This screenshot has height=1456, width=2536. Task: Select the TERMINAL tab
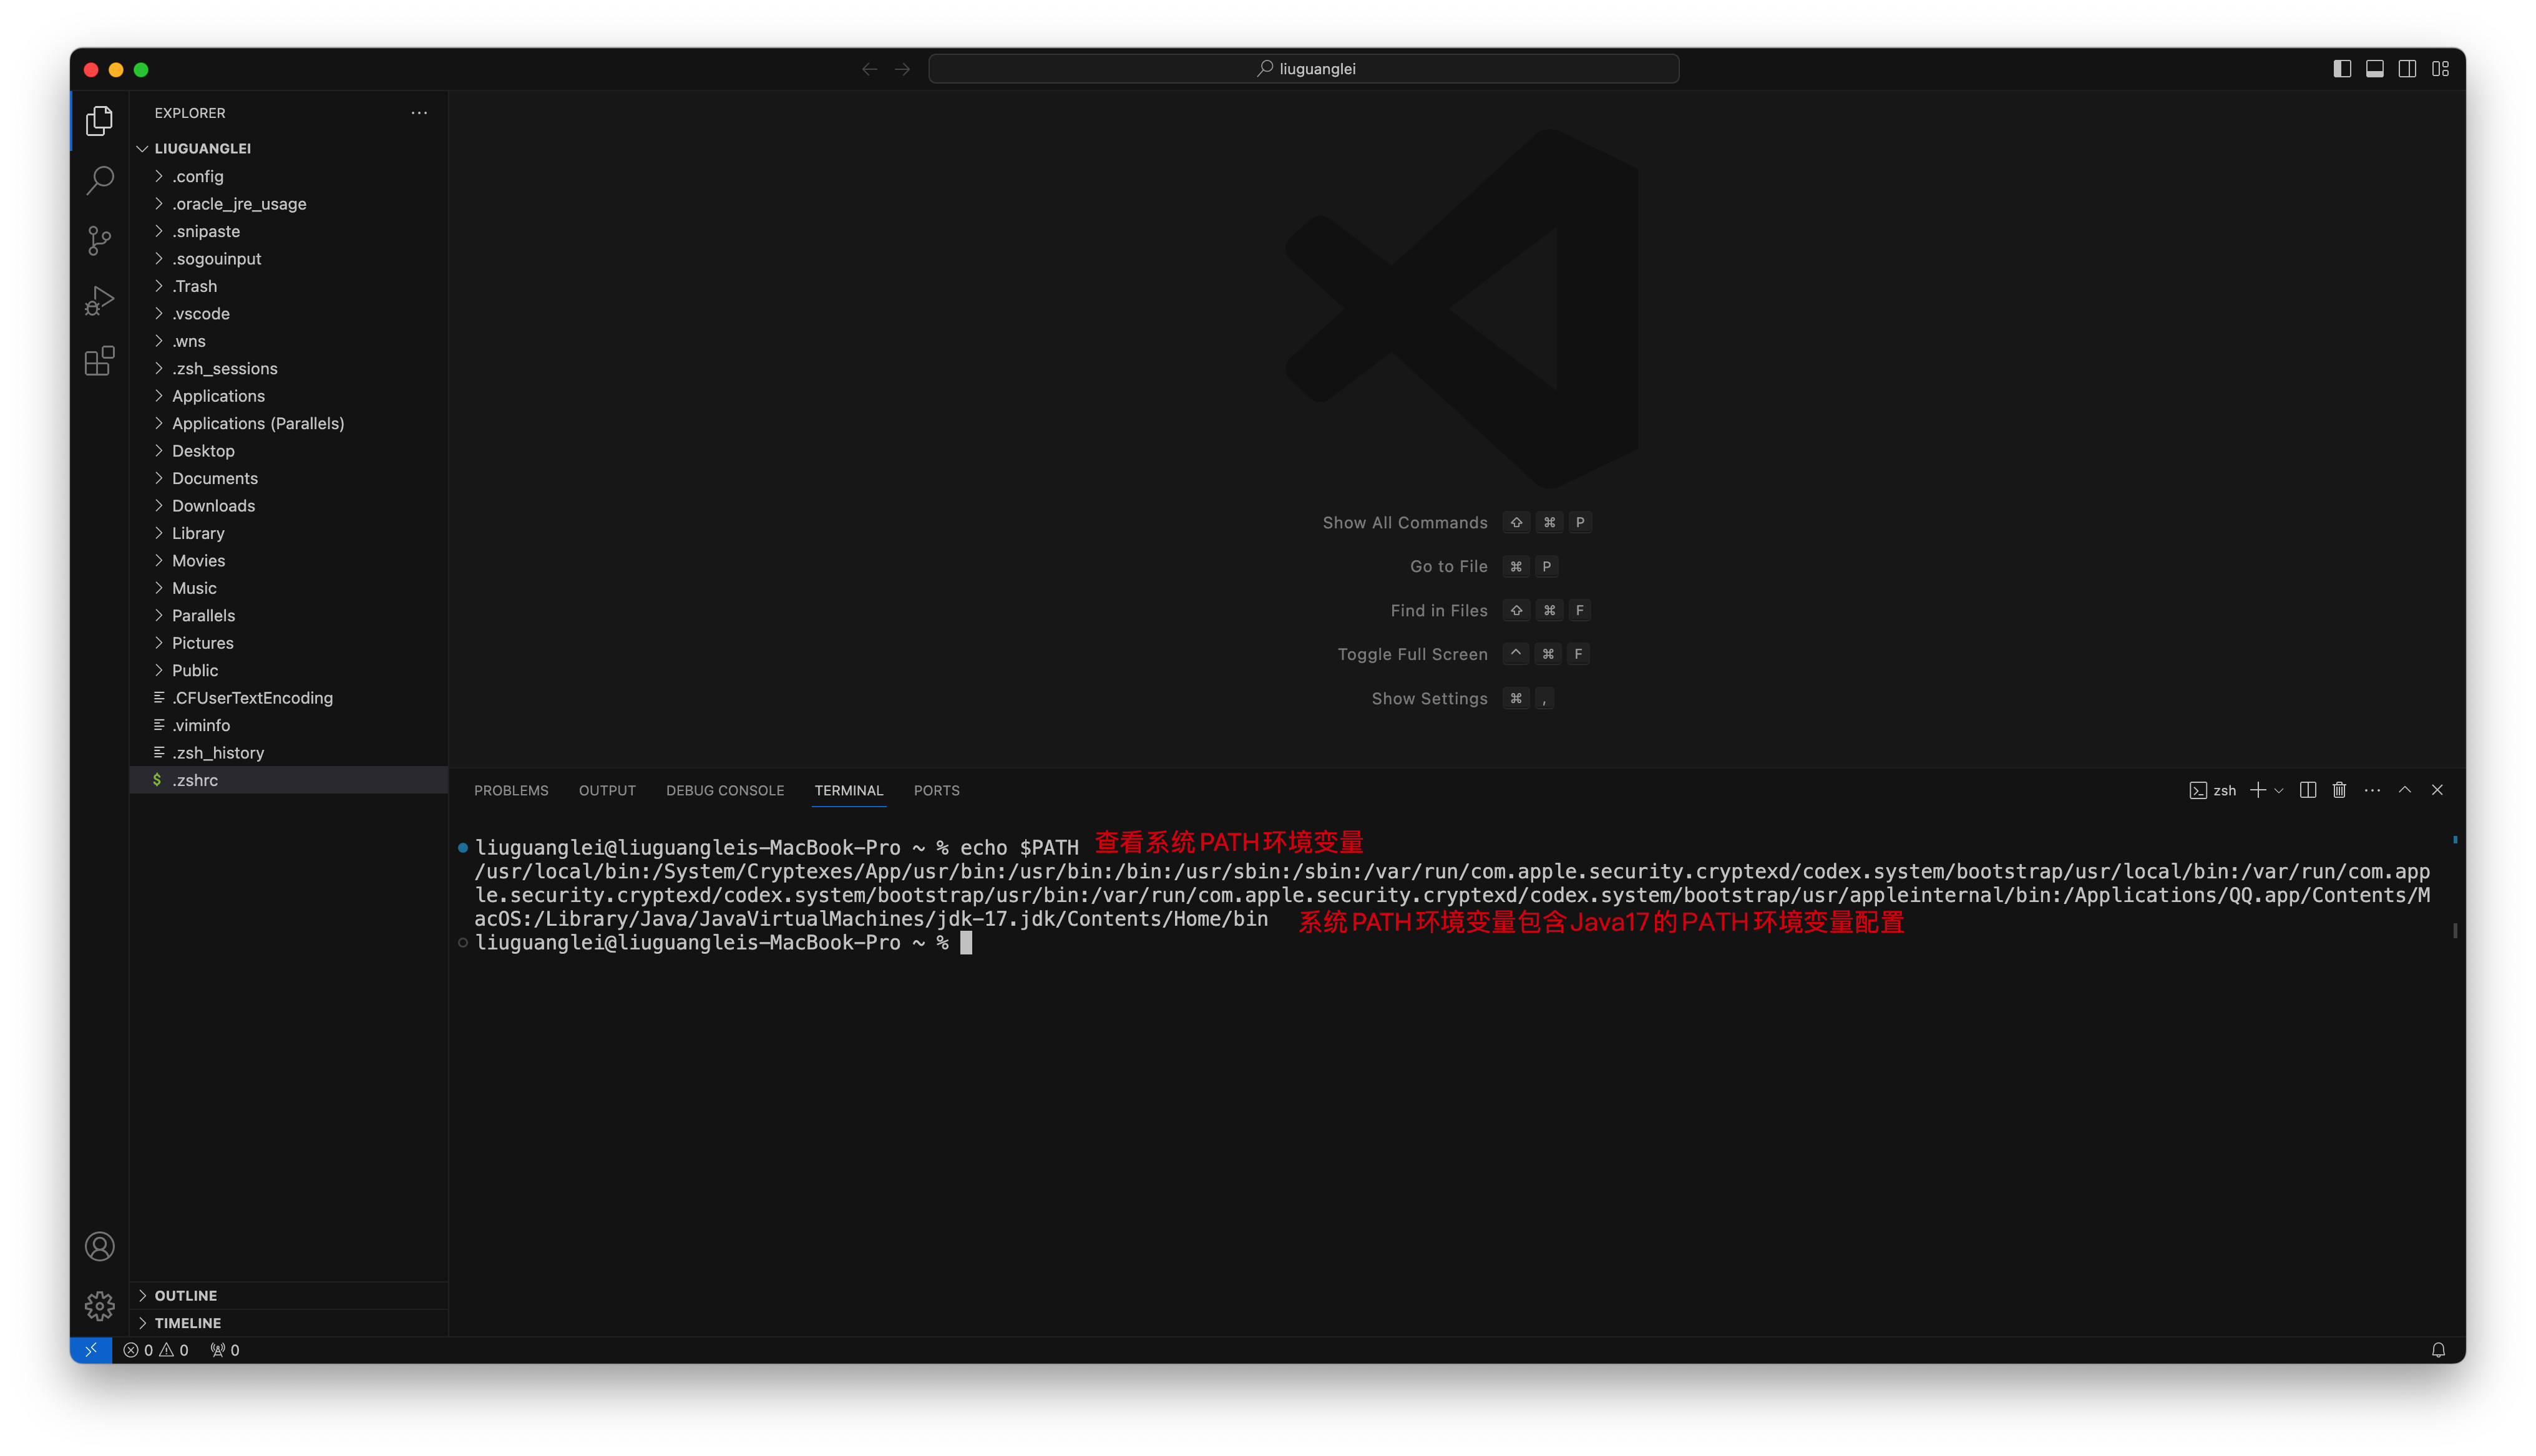pyautogui.click(x=849, y=790)
